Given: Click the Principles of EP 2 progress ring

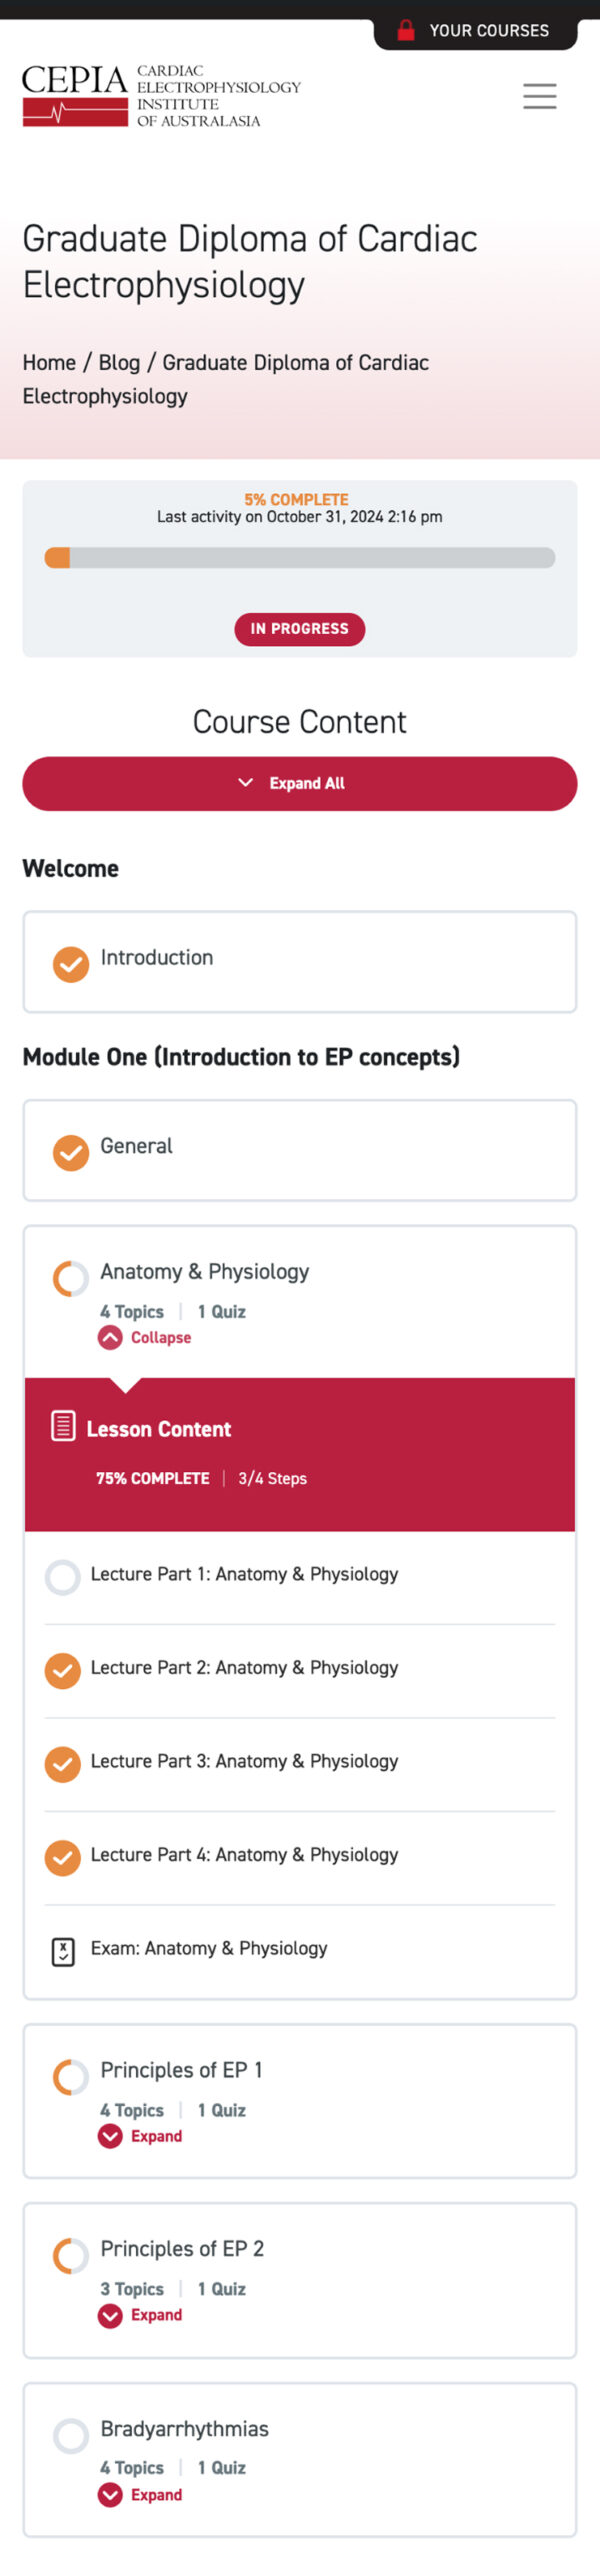Looking at the screenshot, I should coord(70,2255).
